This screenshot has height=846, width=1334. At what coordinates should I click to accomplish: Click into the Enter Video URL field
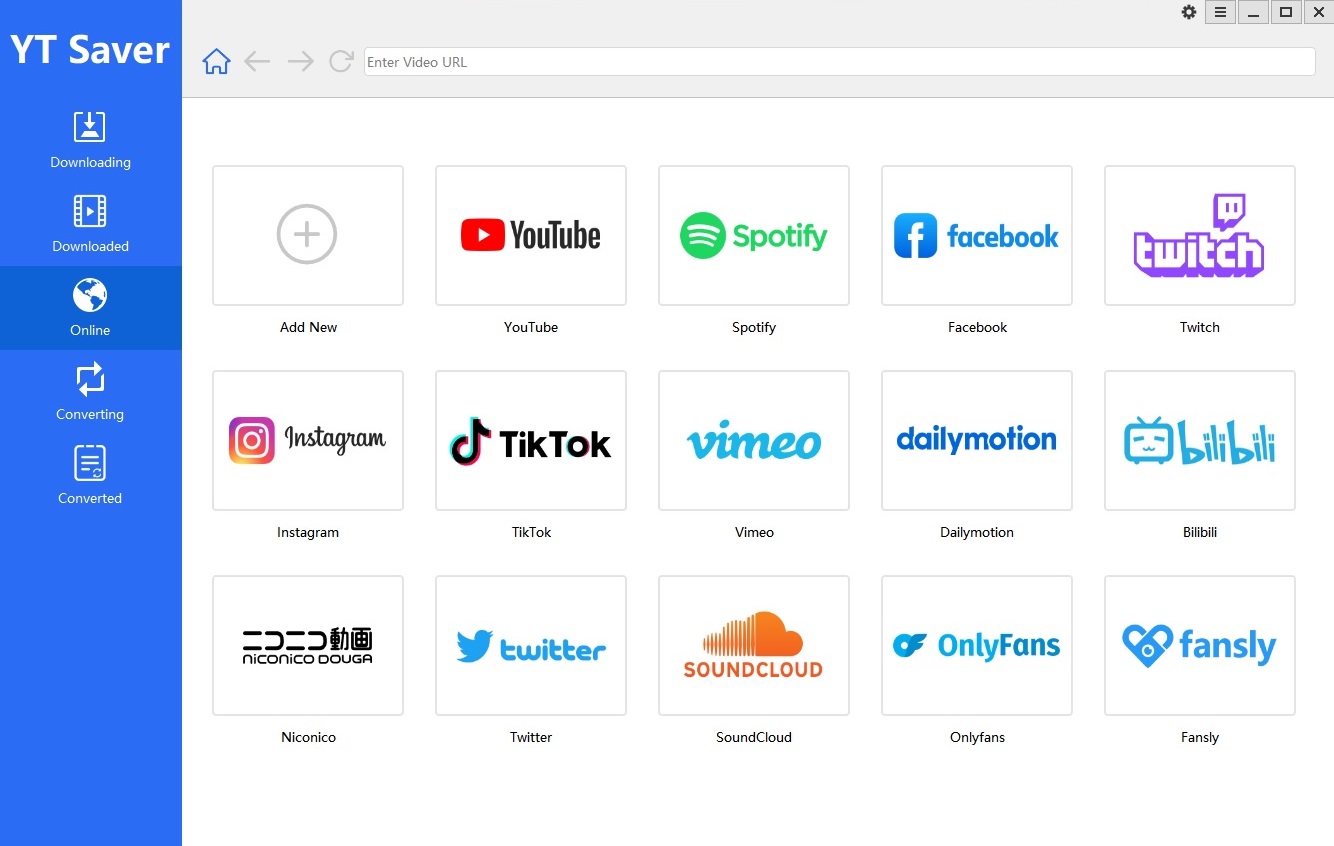[839, 62]
